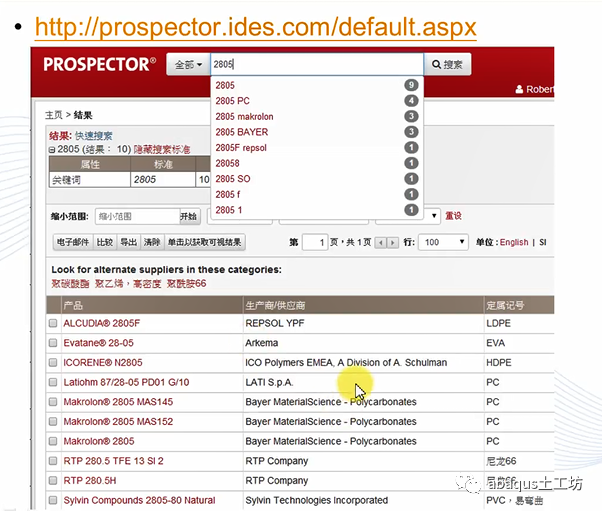Viewport: 602px width, 511px height.
Task: Check the Makrolon 2805 MAS152 checkbox
Action: pos(53,422)
